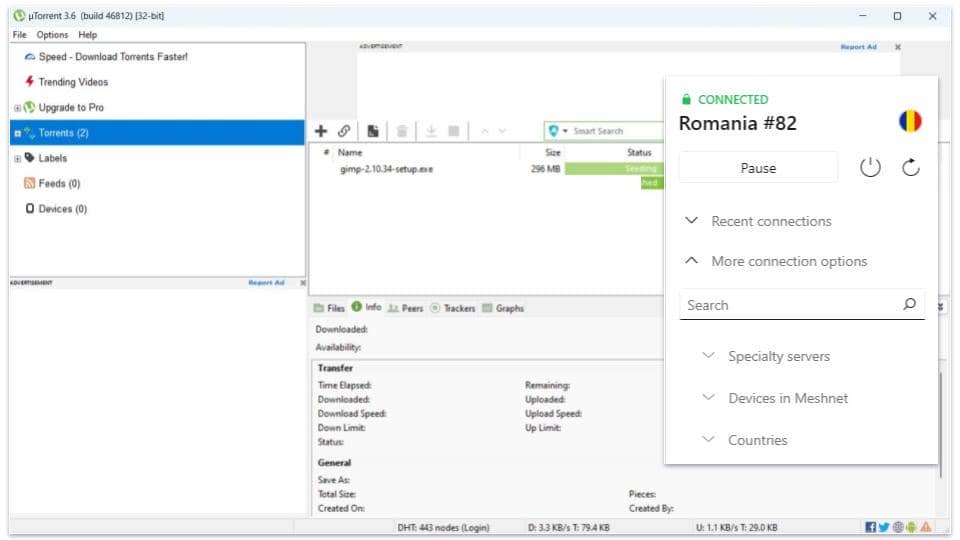Image resolution: width=960 pixels, height=540 pixels.
Task: Move torrent up the queue arrow
Action: (484, 131)
